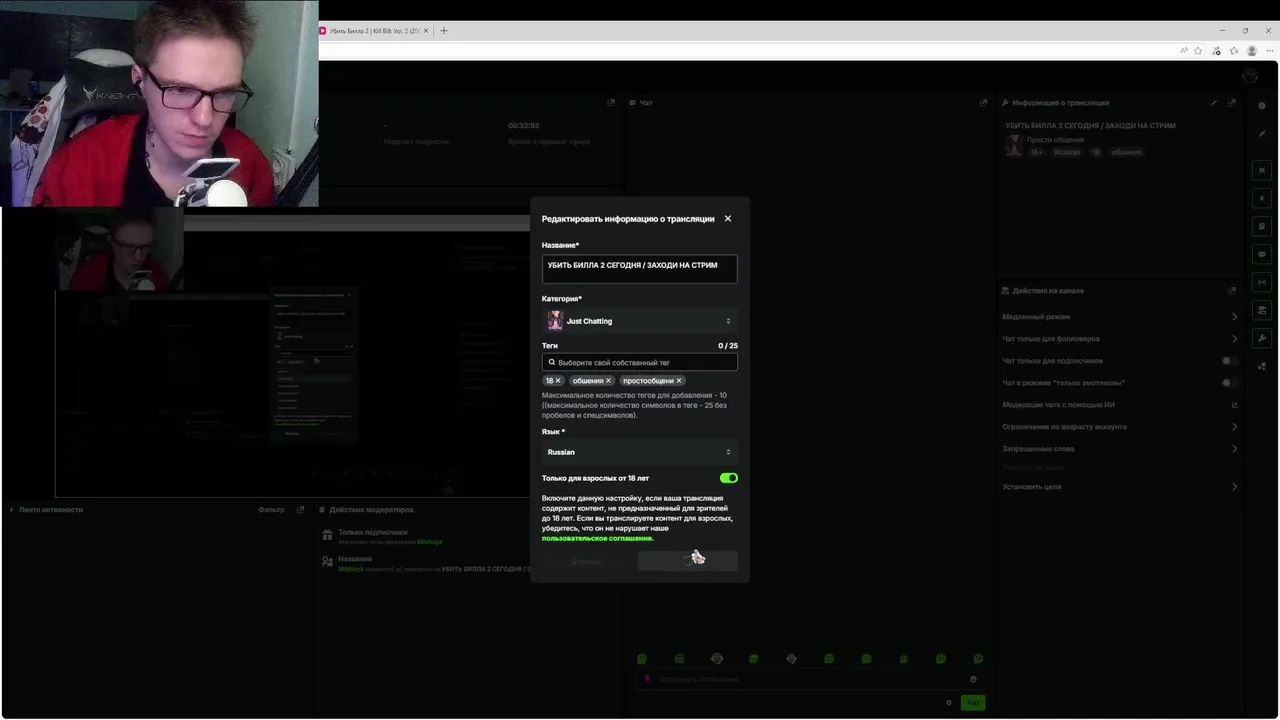Click the pencil icon in right sidebar

click(x=1262, y=134)
